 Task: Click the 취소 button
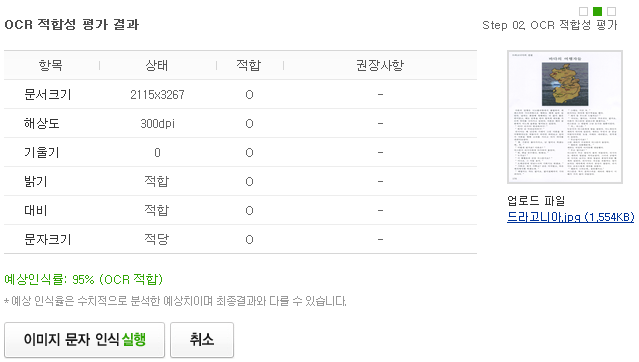point(202,340)
